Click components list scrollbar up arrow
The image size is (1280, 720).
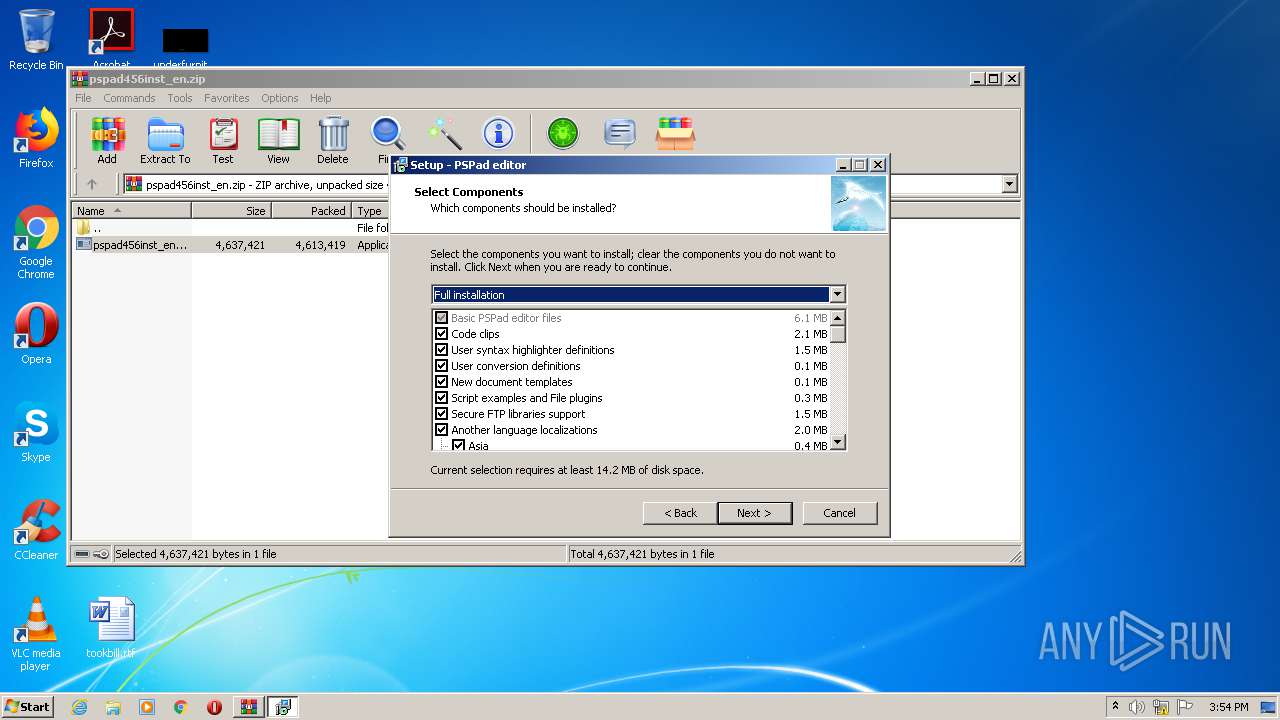point(838,318)
